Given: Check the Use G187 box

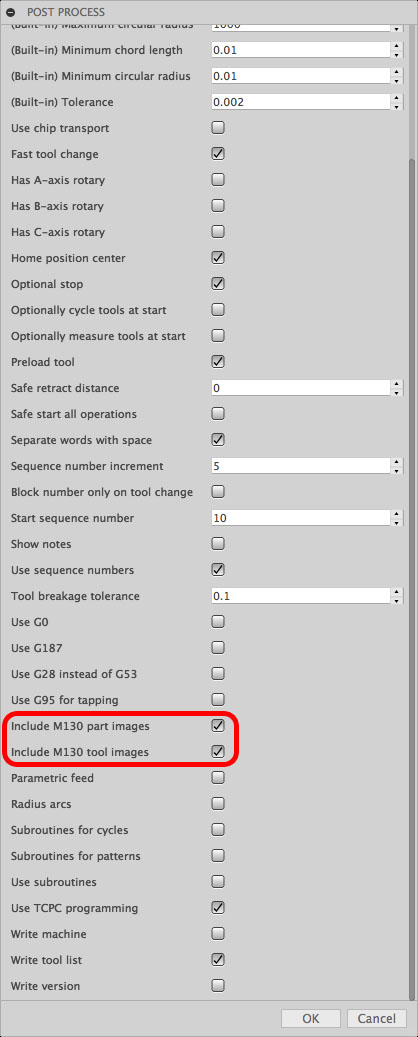Looking at the screenshot, I should pyautogui.click(x=218, y=647).
